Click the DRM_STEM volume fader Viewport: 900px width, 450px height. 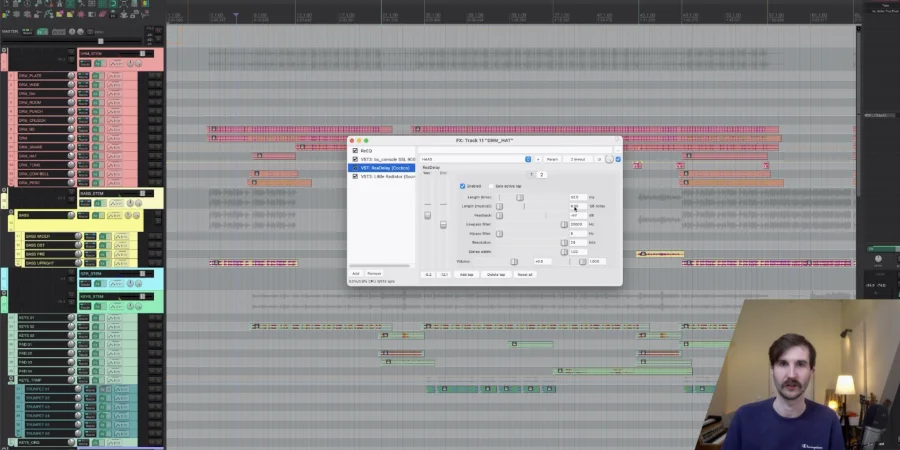pyautogui.click(x=142, y=53)
